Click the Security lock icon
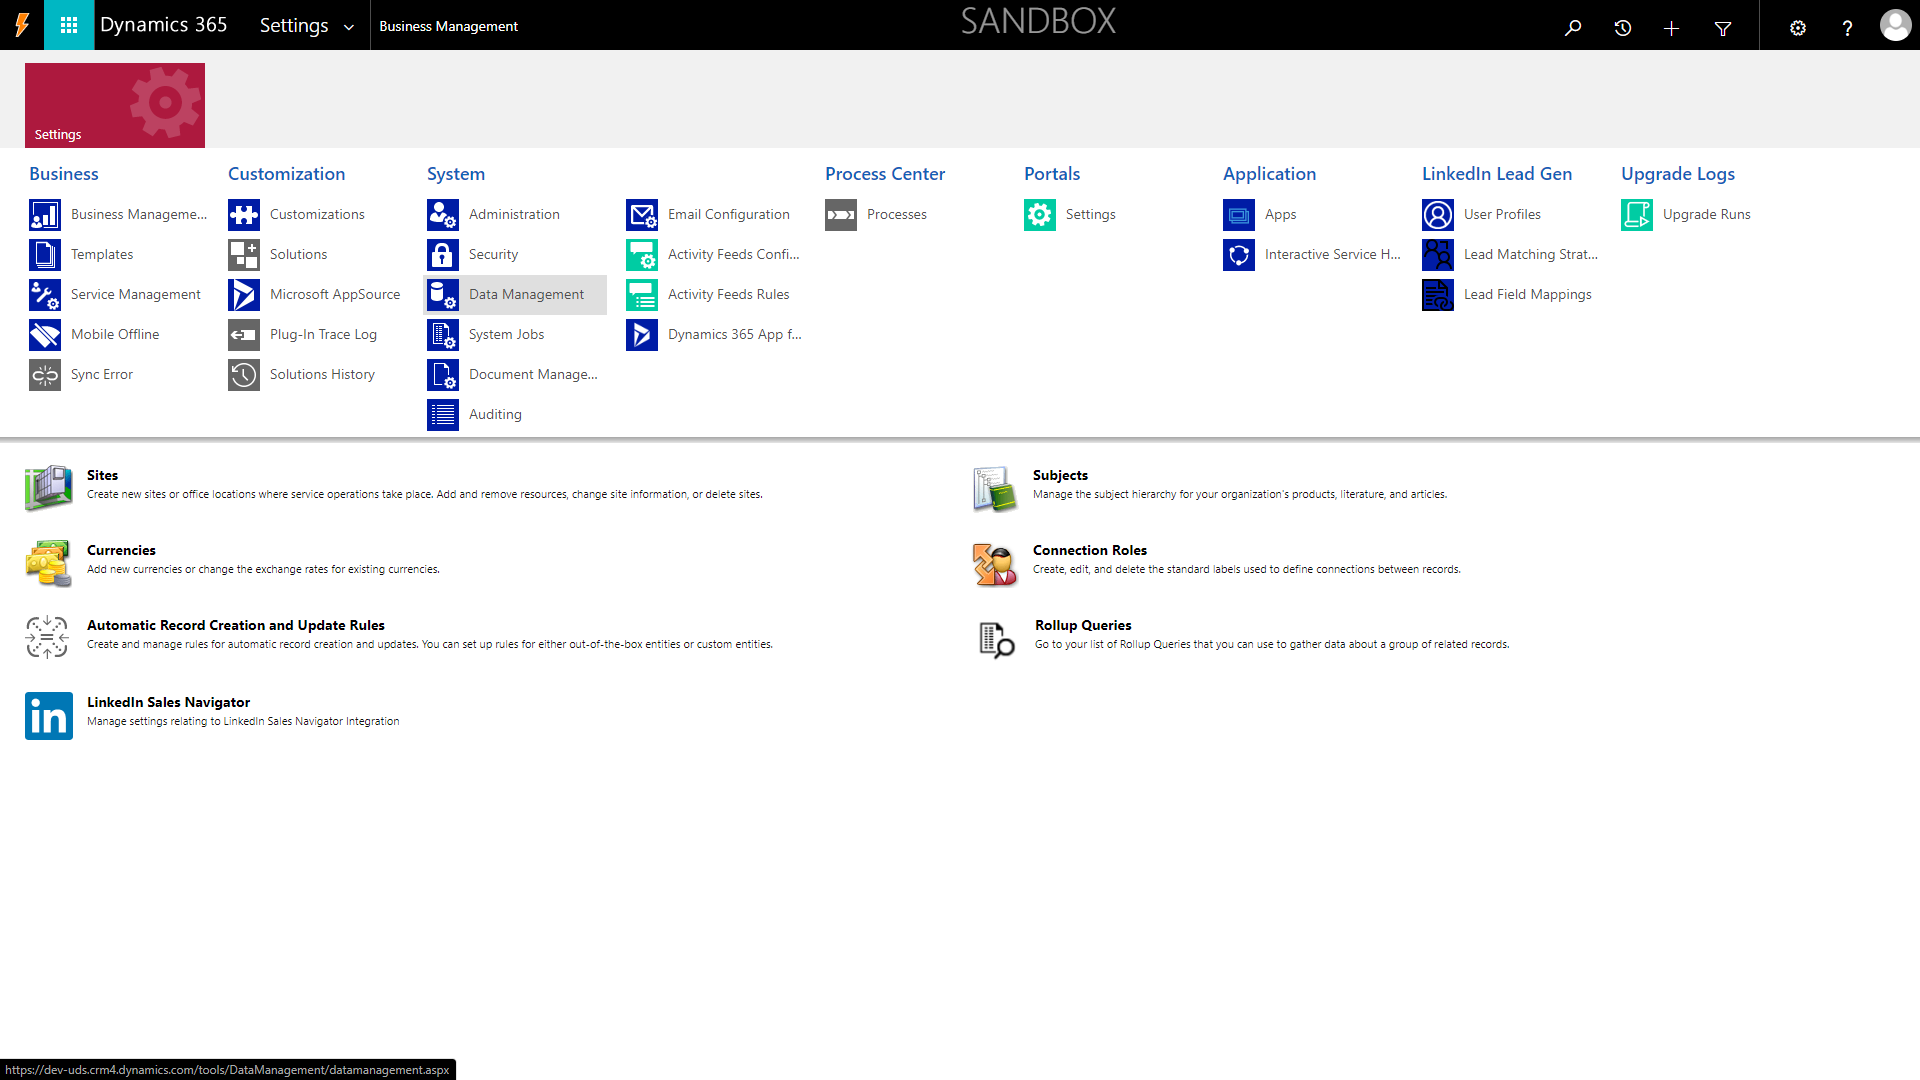Viewport: 1920px width, 1080px height. (x=443, y=255)
